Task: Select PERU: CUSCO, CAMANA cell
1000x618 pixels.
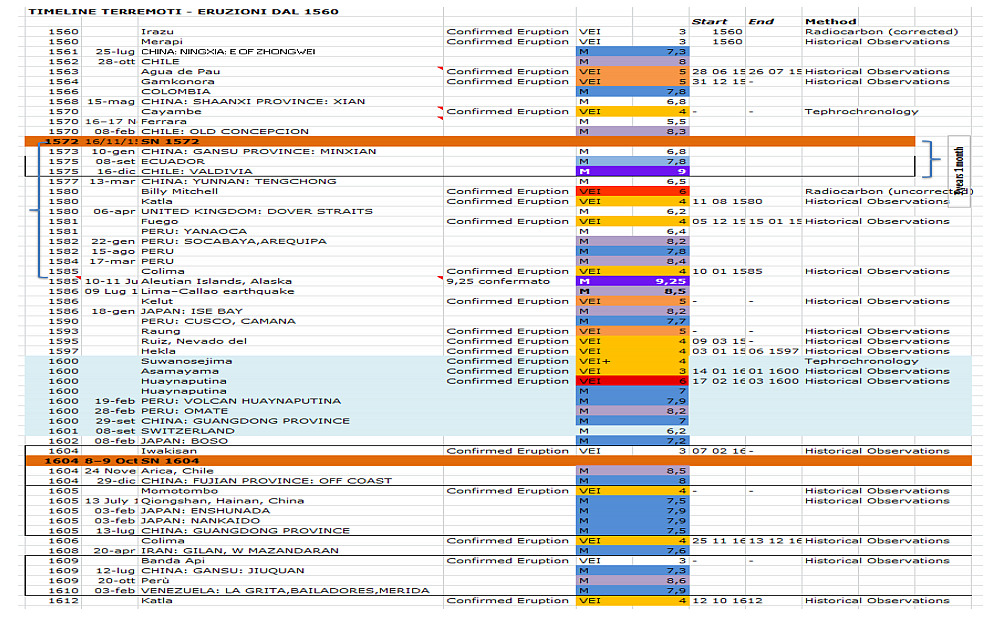Action: pyautogui.click(x=218, y=321)
